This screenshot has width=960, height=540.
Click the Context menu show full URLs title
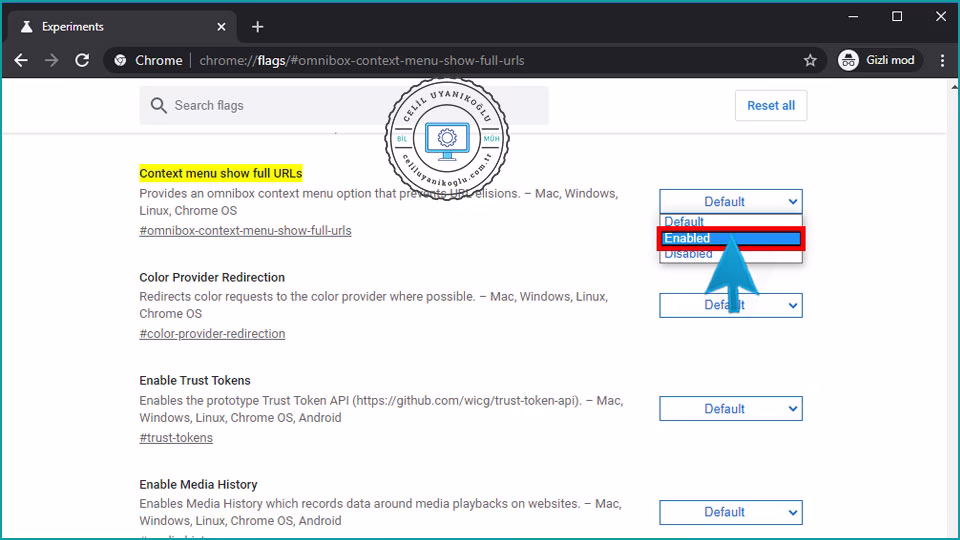[220, 173]
